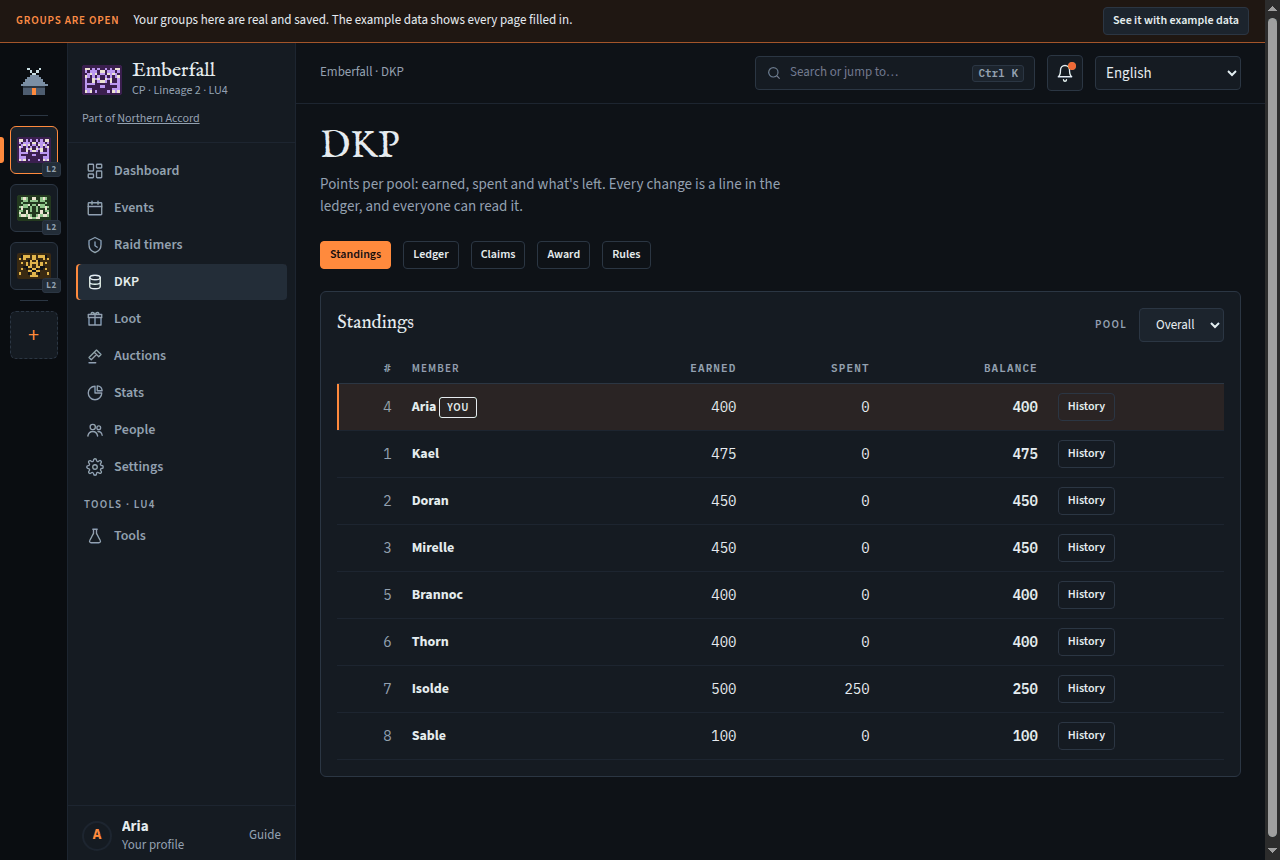Change language from the English dropdown
The height and width of the screenshot is (860, 1280).
point(1168,73)
